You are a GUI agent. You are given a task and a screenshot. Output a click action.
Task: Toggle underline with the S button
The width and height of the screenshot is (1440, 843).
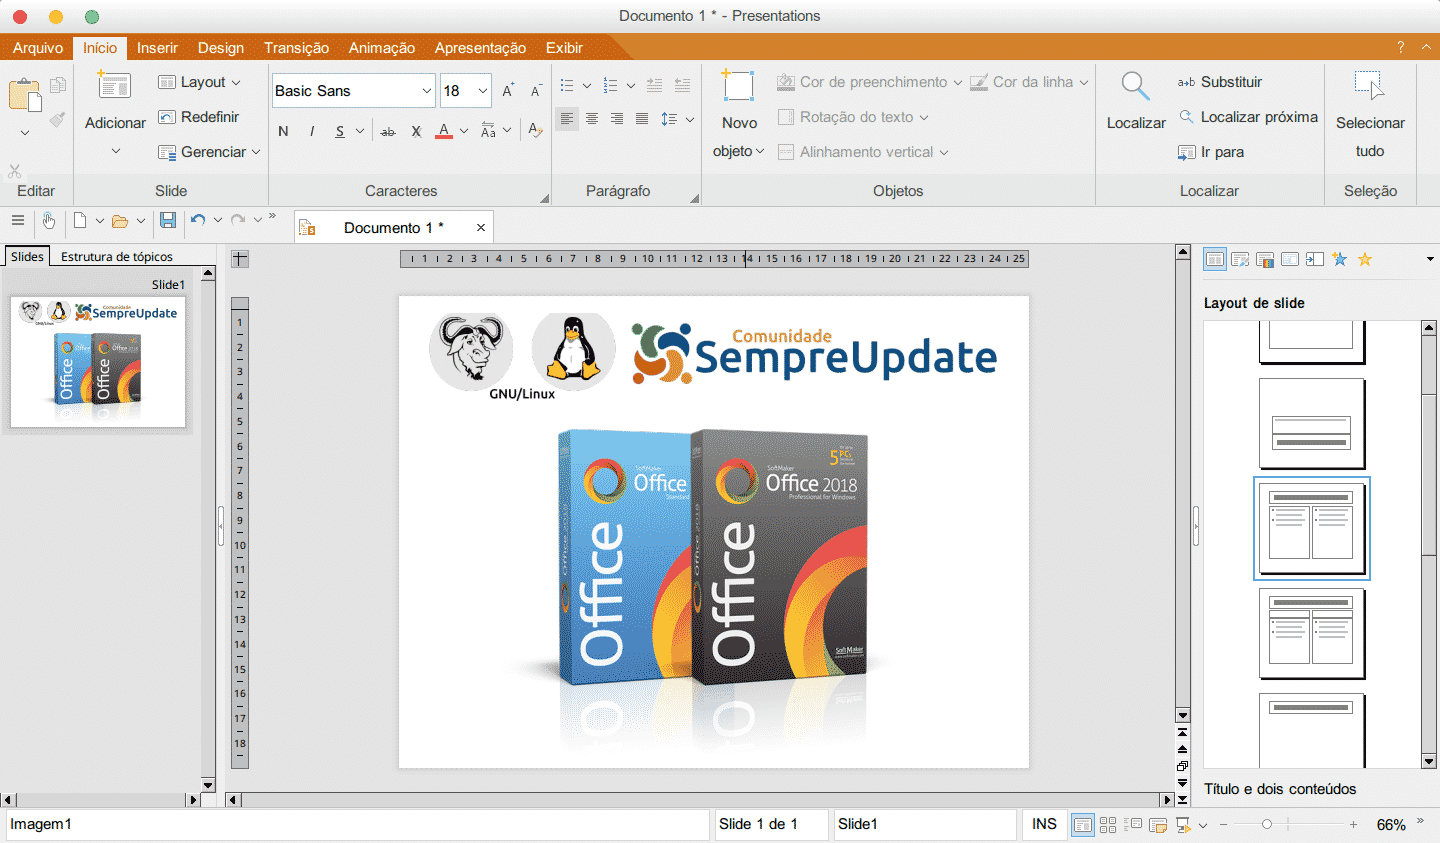tap(340, 131)
